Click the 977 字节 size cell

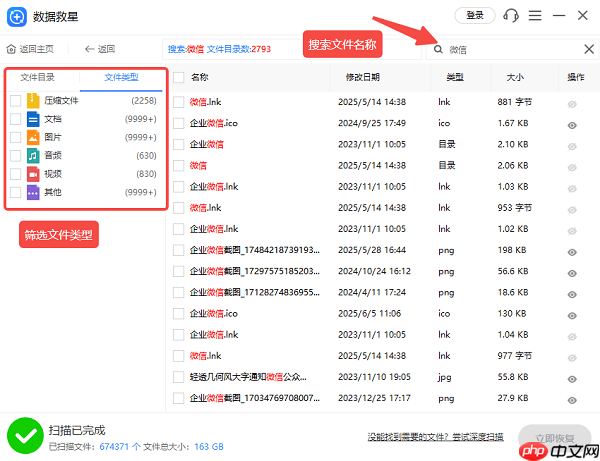click(x=515, y=356)
